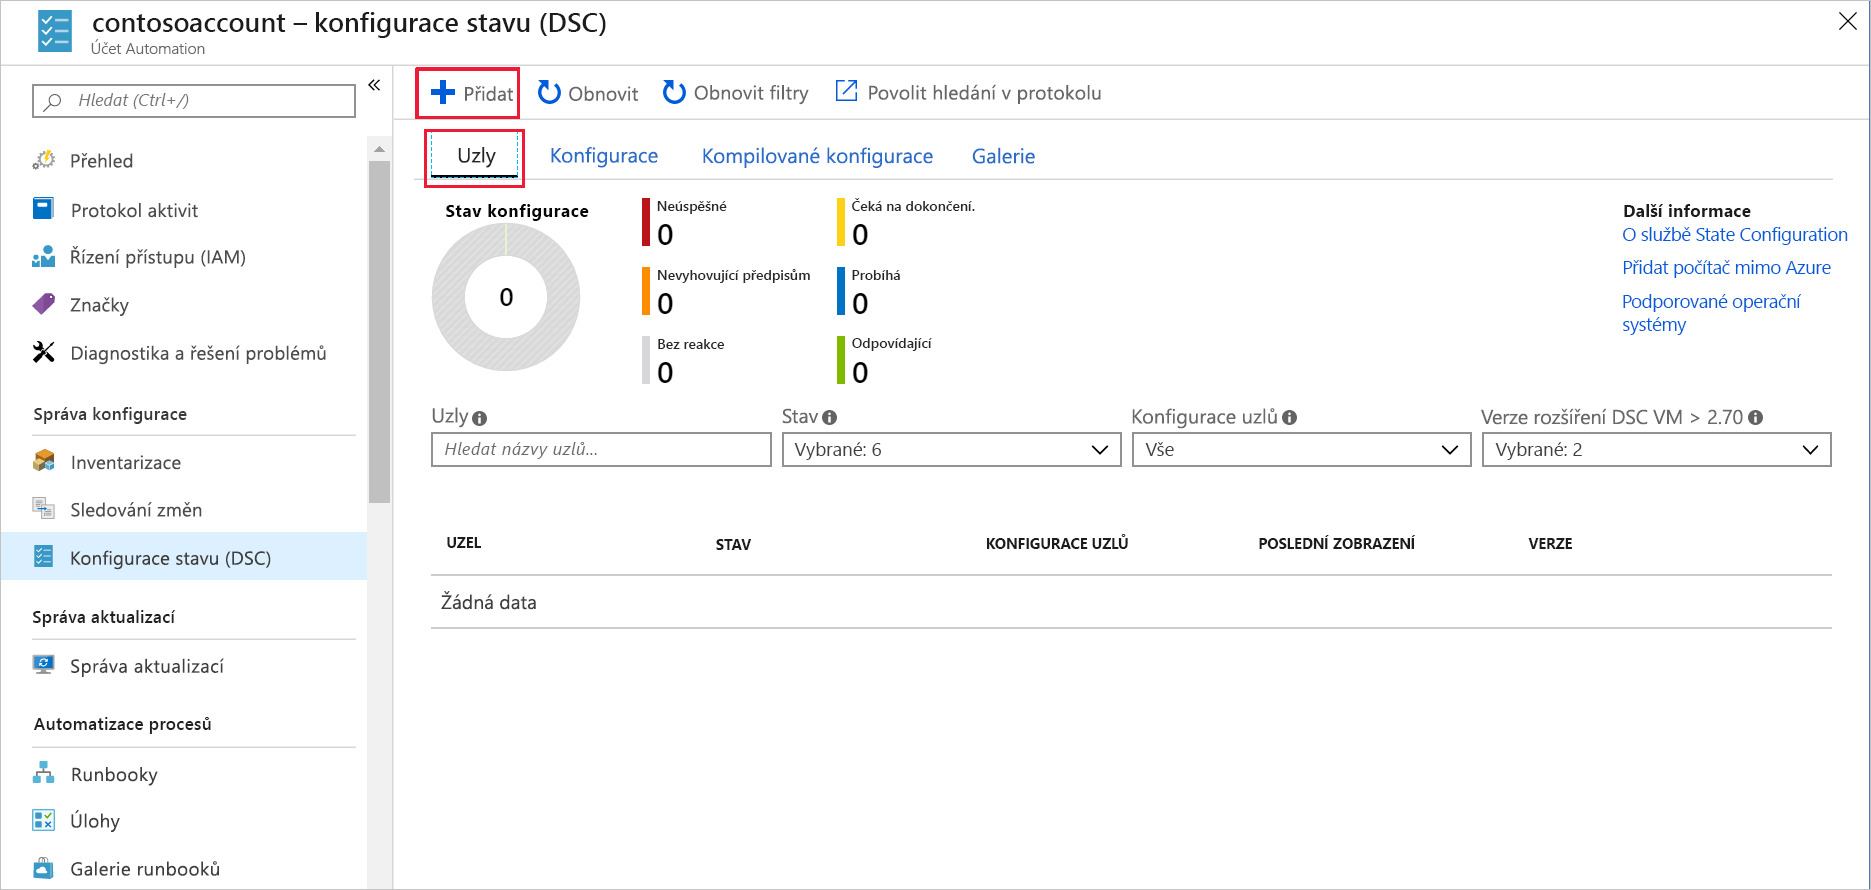Click the Přidat plus icon
Screen dimensions: 1871x890
tap(442, 93)
